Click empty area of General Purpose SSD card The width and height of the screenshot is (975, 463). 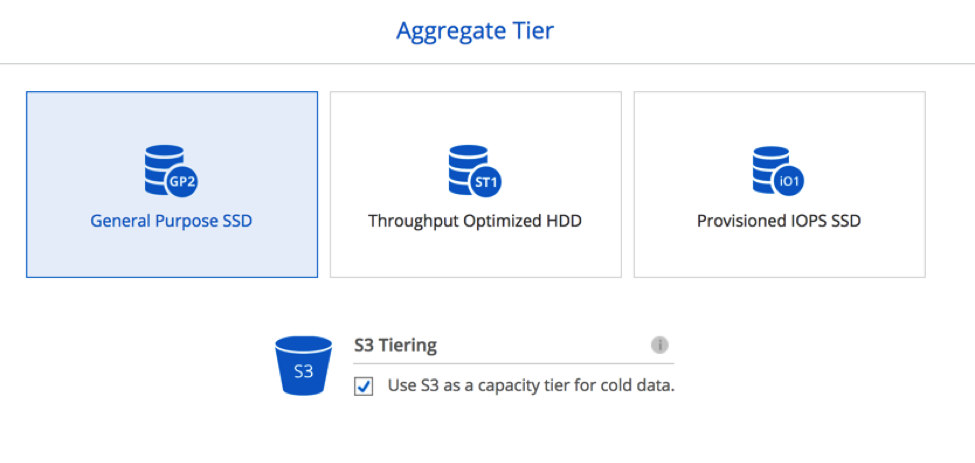pyautogui.click(x=80, y=130)
